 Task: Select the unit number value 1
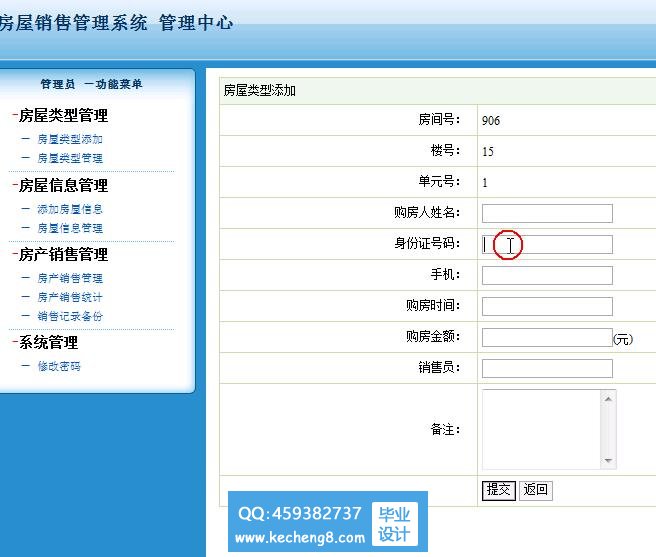click(485, 182)
